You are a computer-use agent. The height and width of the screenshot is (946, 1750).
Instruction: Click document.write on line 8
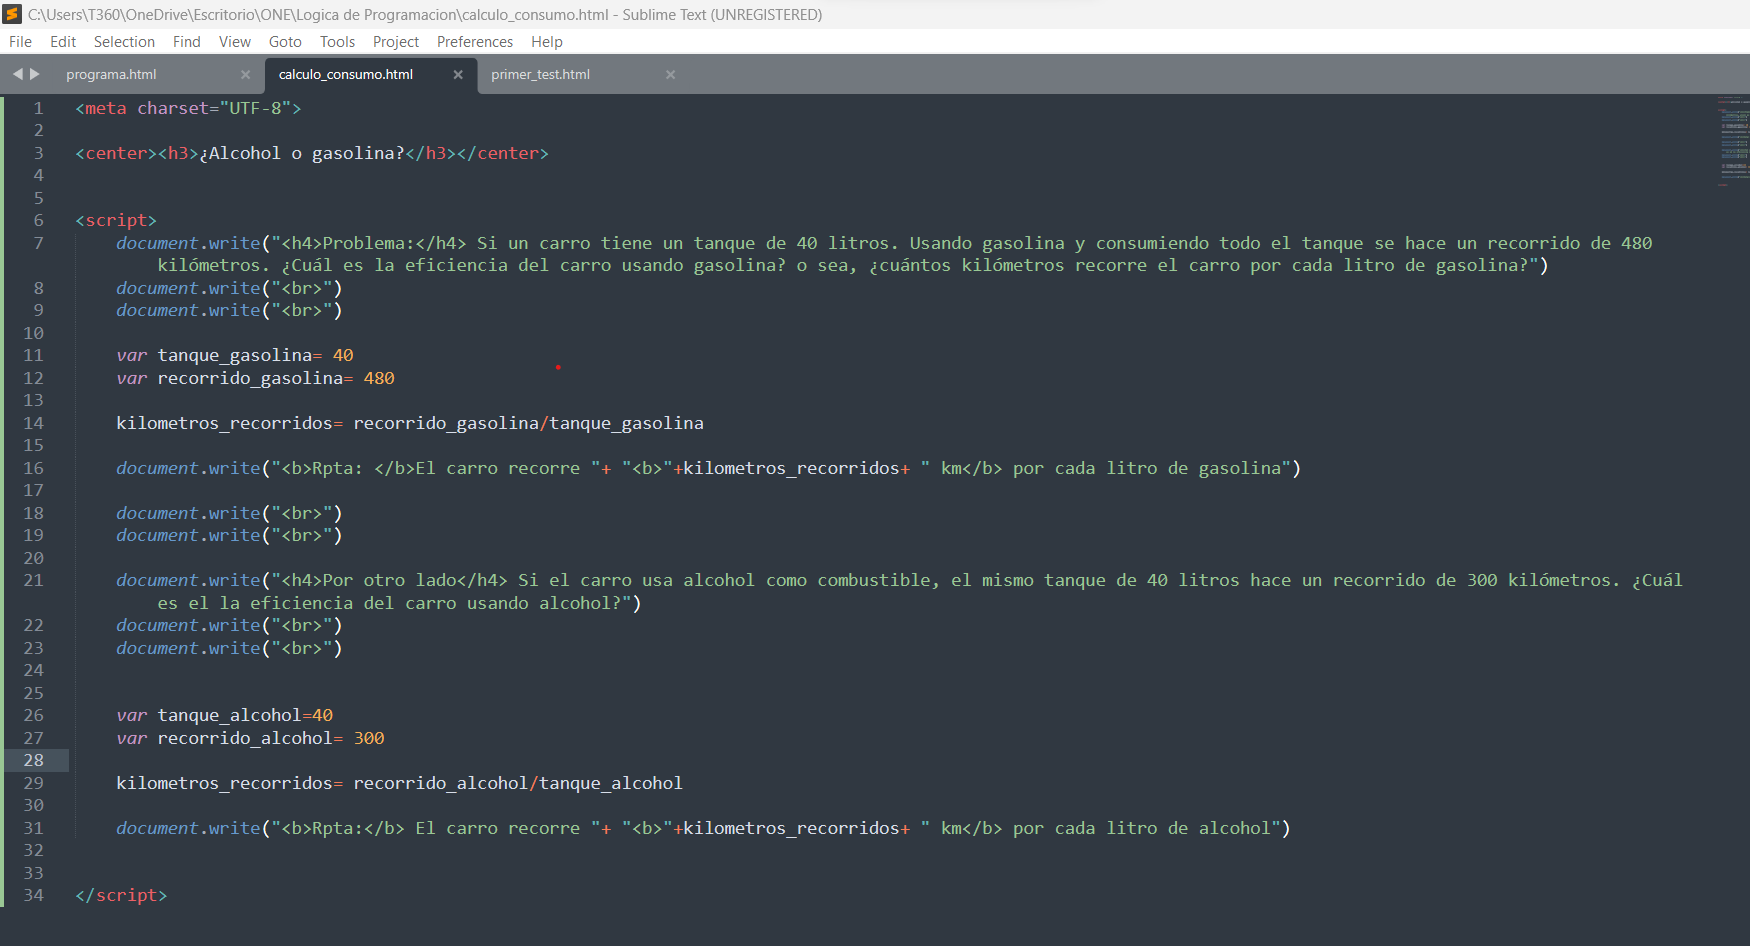click(x=188, y=288)
